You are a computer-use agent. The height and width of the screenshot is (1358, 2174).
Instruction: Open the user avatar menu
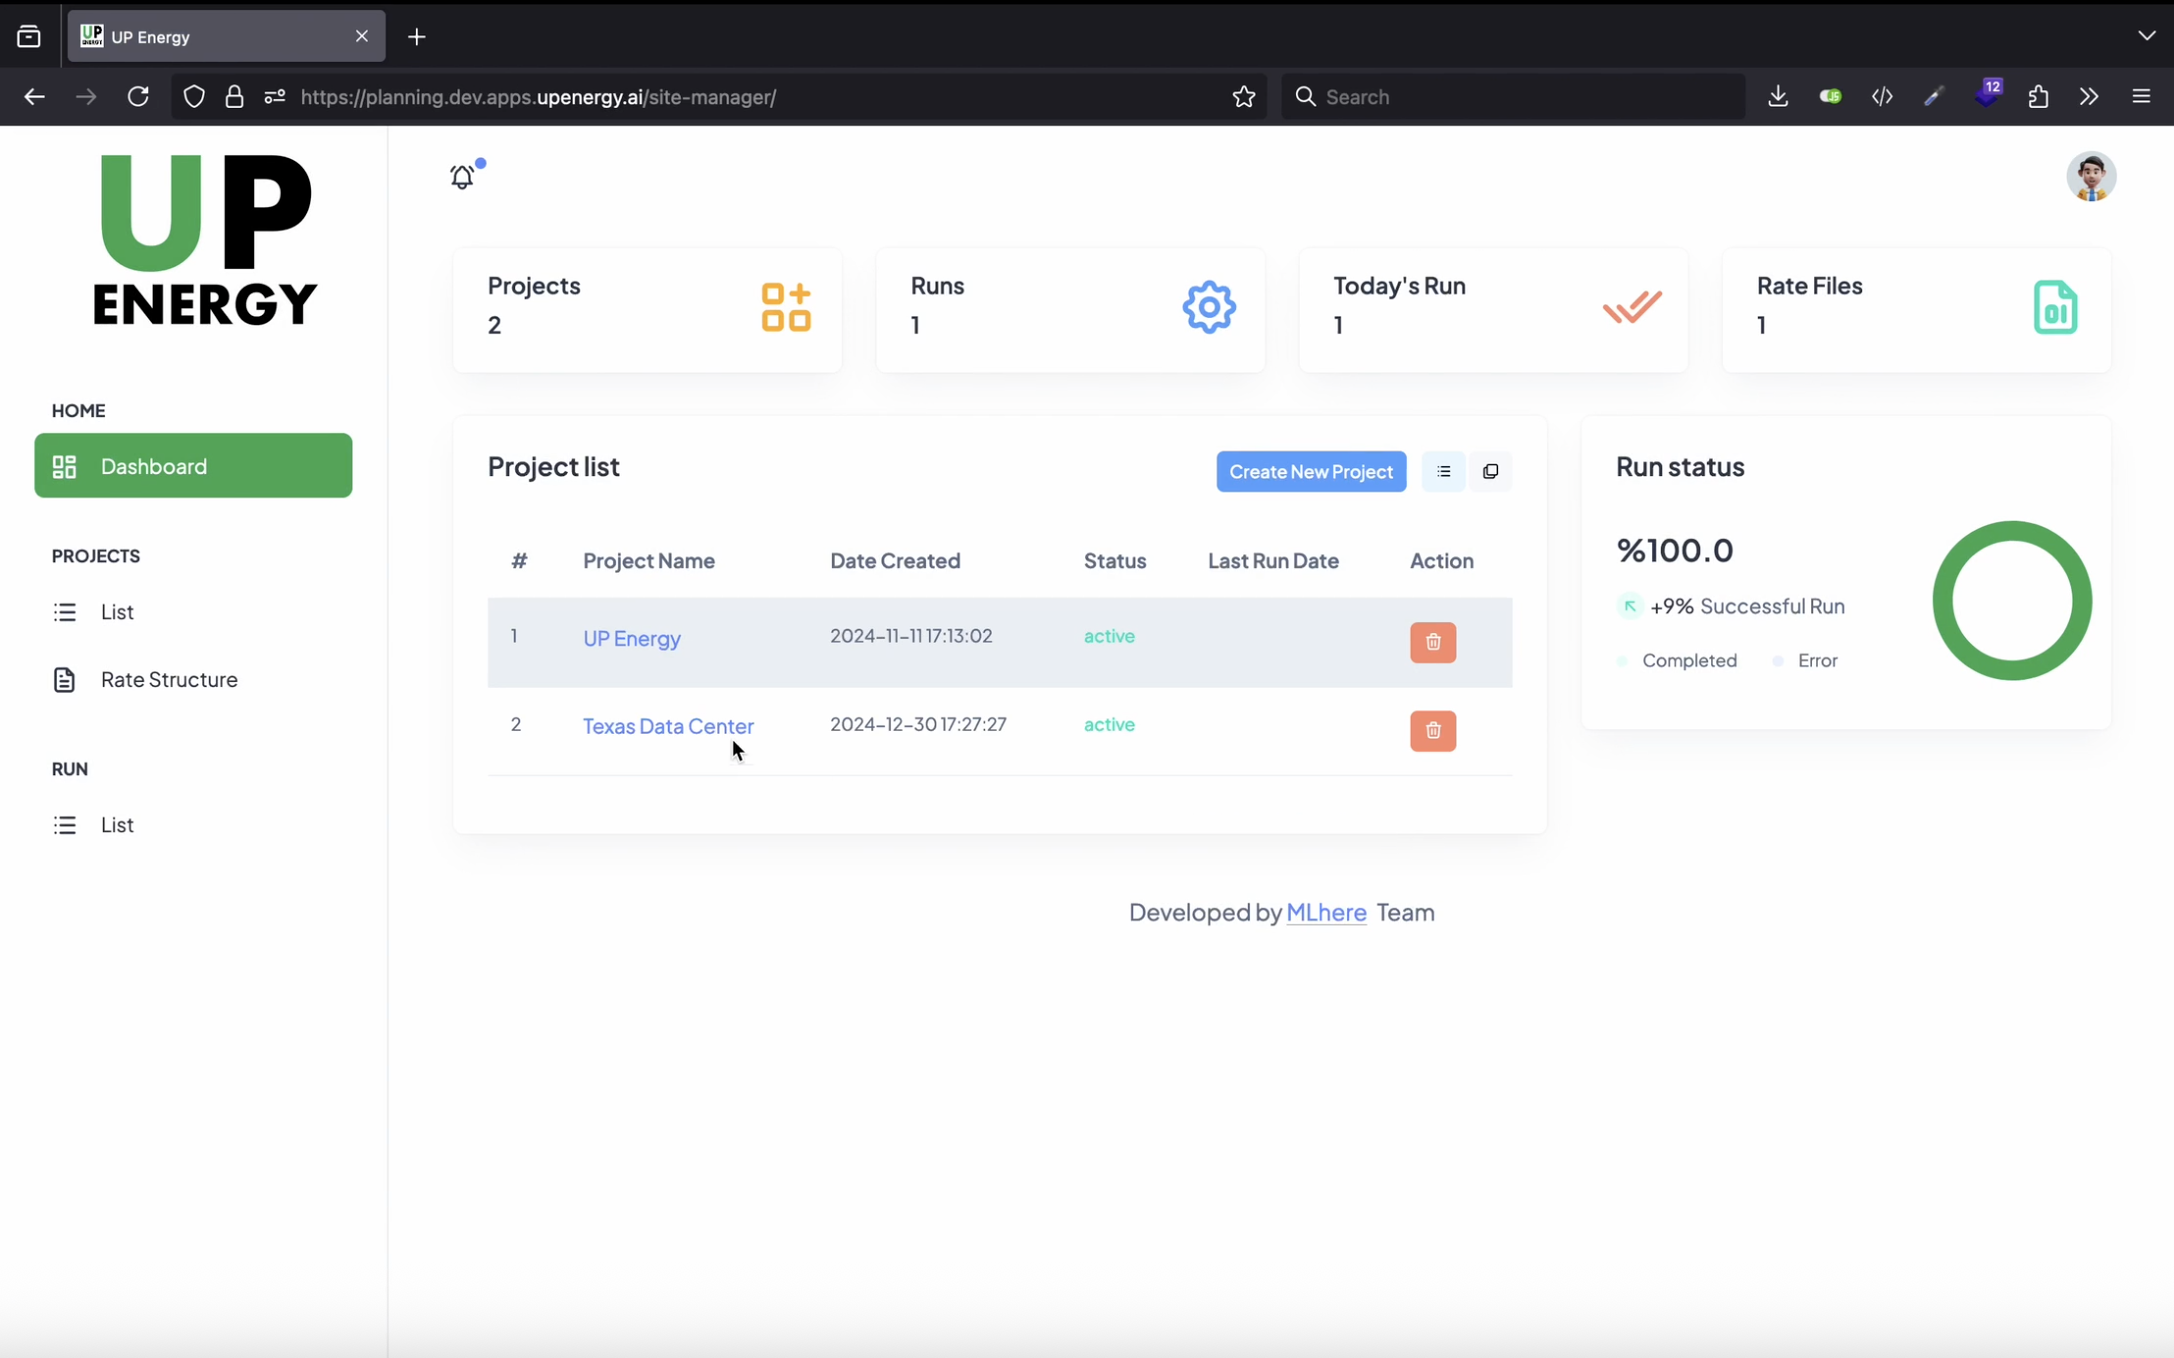pos(2090,177)
